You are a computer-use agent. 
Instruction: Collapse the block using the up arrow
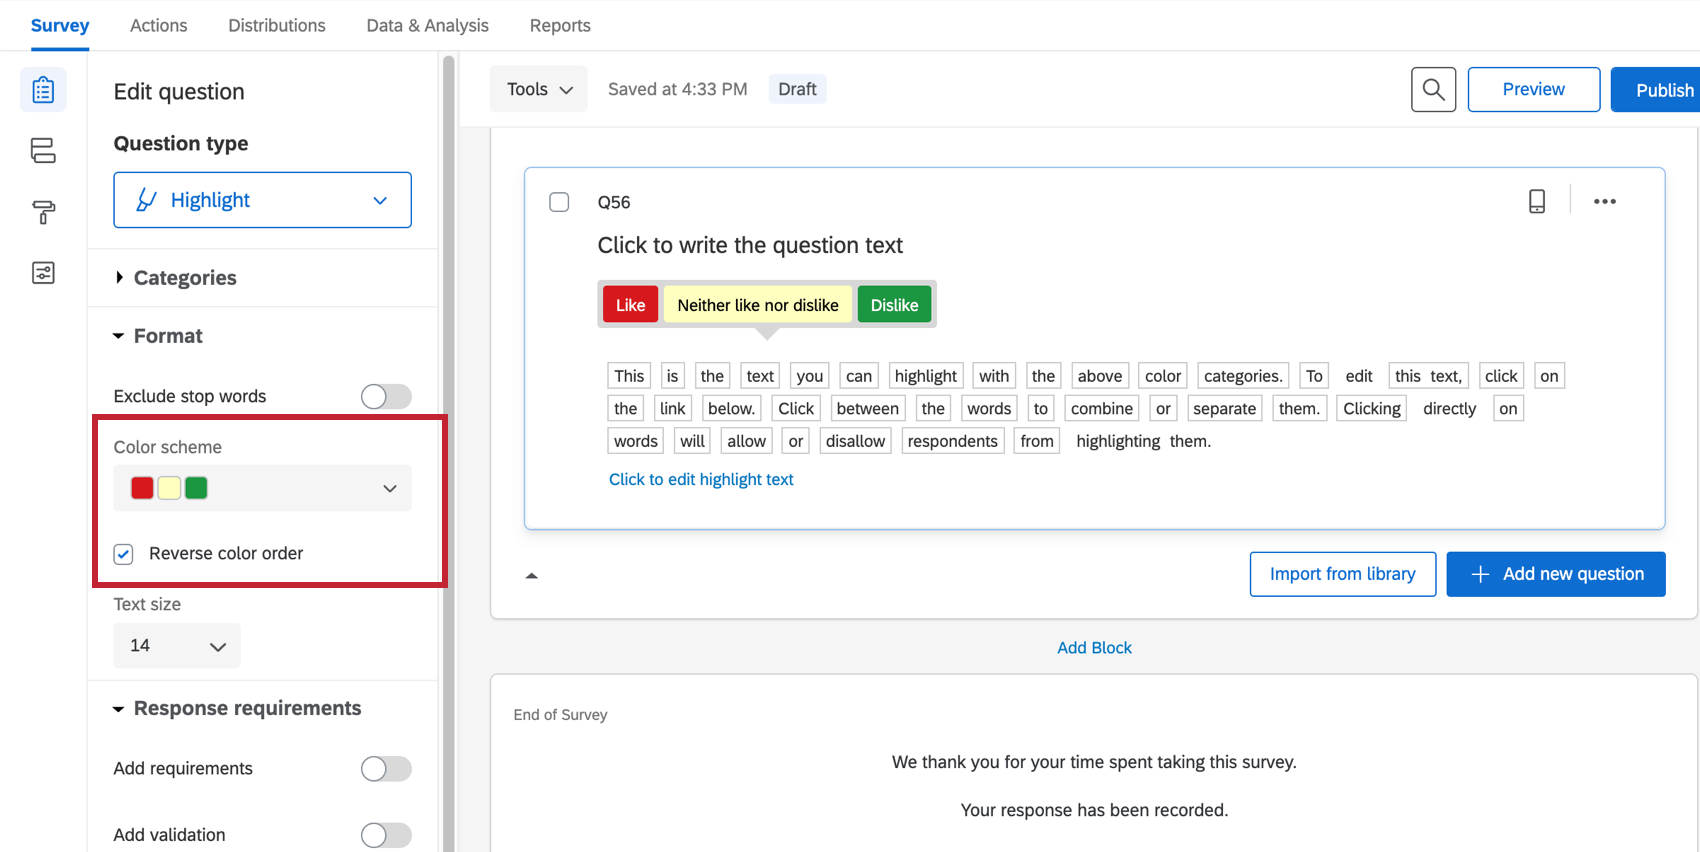[532, 576]
